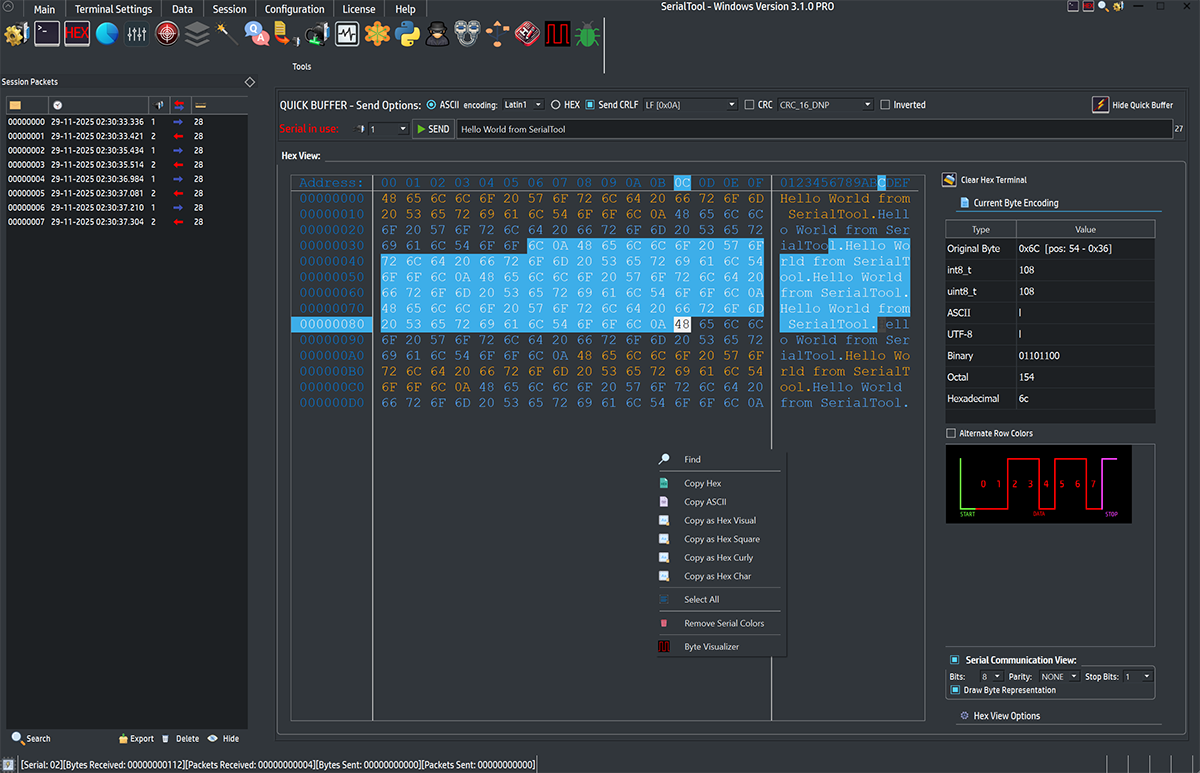Open the HEX view tool icon
1200x773 pixels.
tap(77, 34)
